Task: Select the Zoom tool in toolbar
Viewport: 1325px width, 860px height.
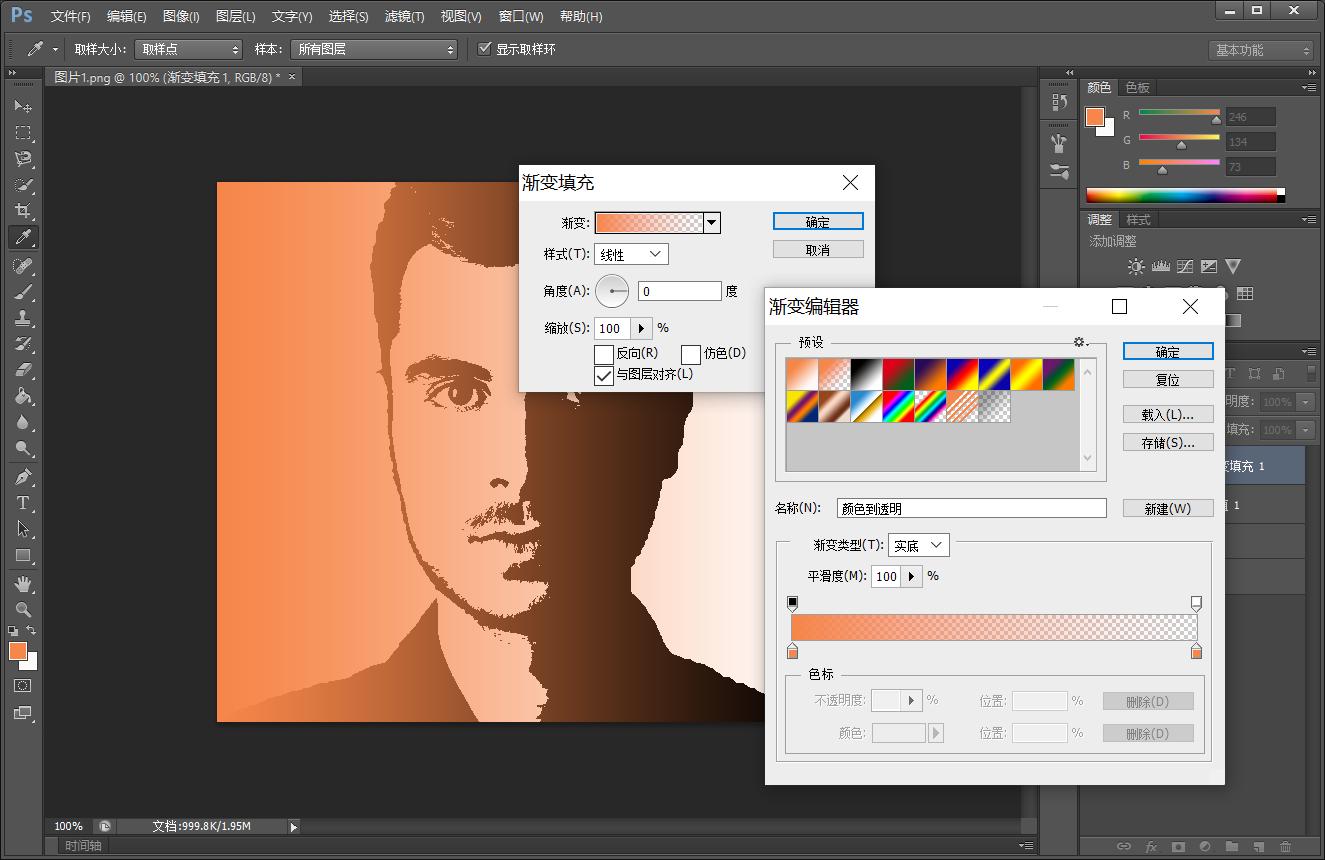Action: click(22, 609)
